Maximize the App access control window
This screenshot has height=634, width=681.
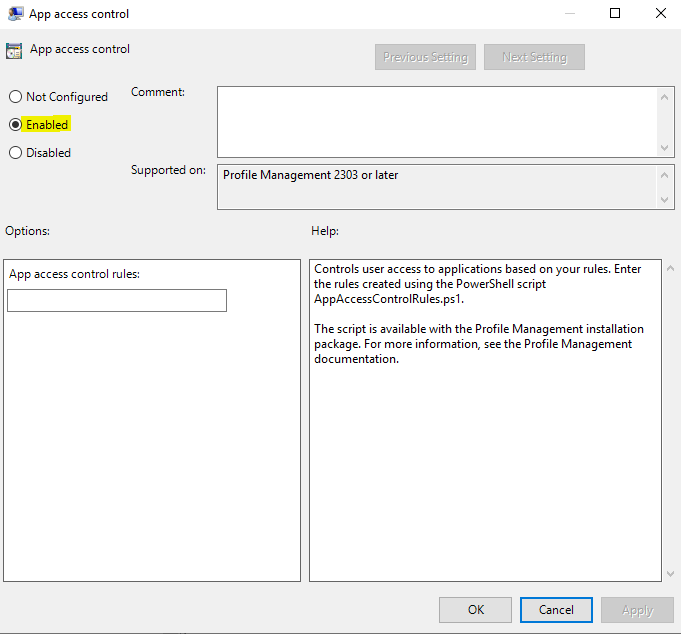615,14
